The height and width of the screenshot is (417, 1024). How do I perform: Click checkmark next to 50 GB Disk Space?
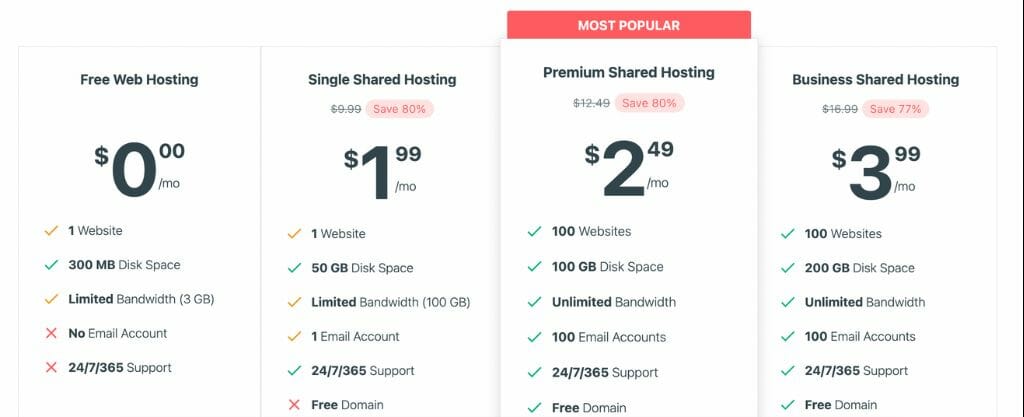[x=294, y=268]
